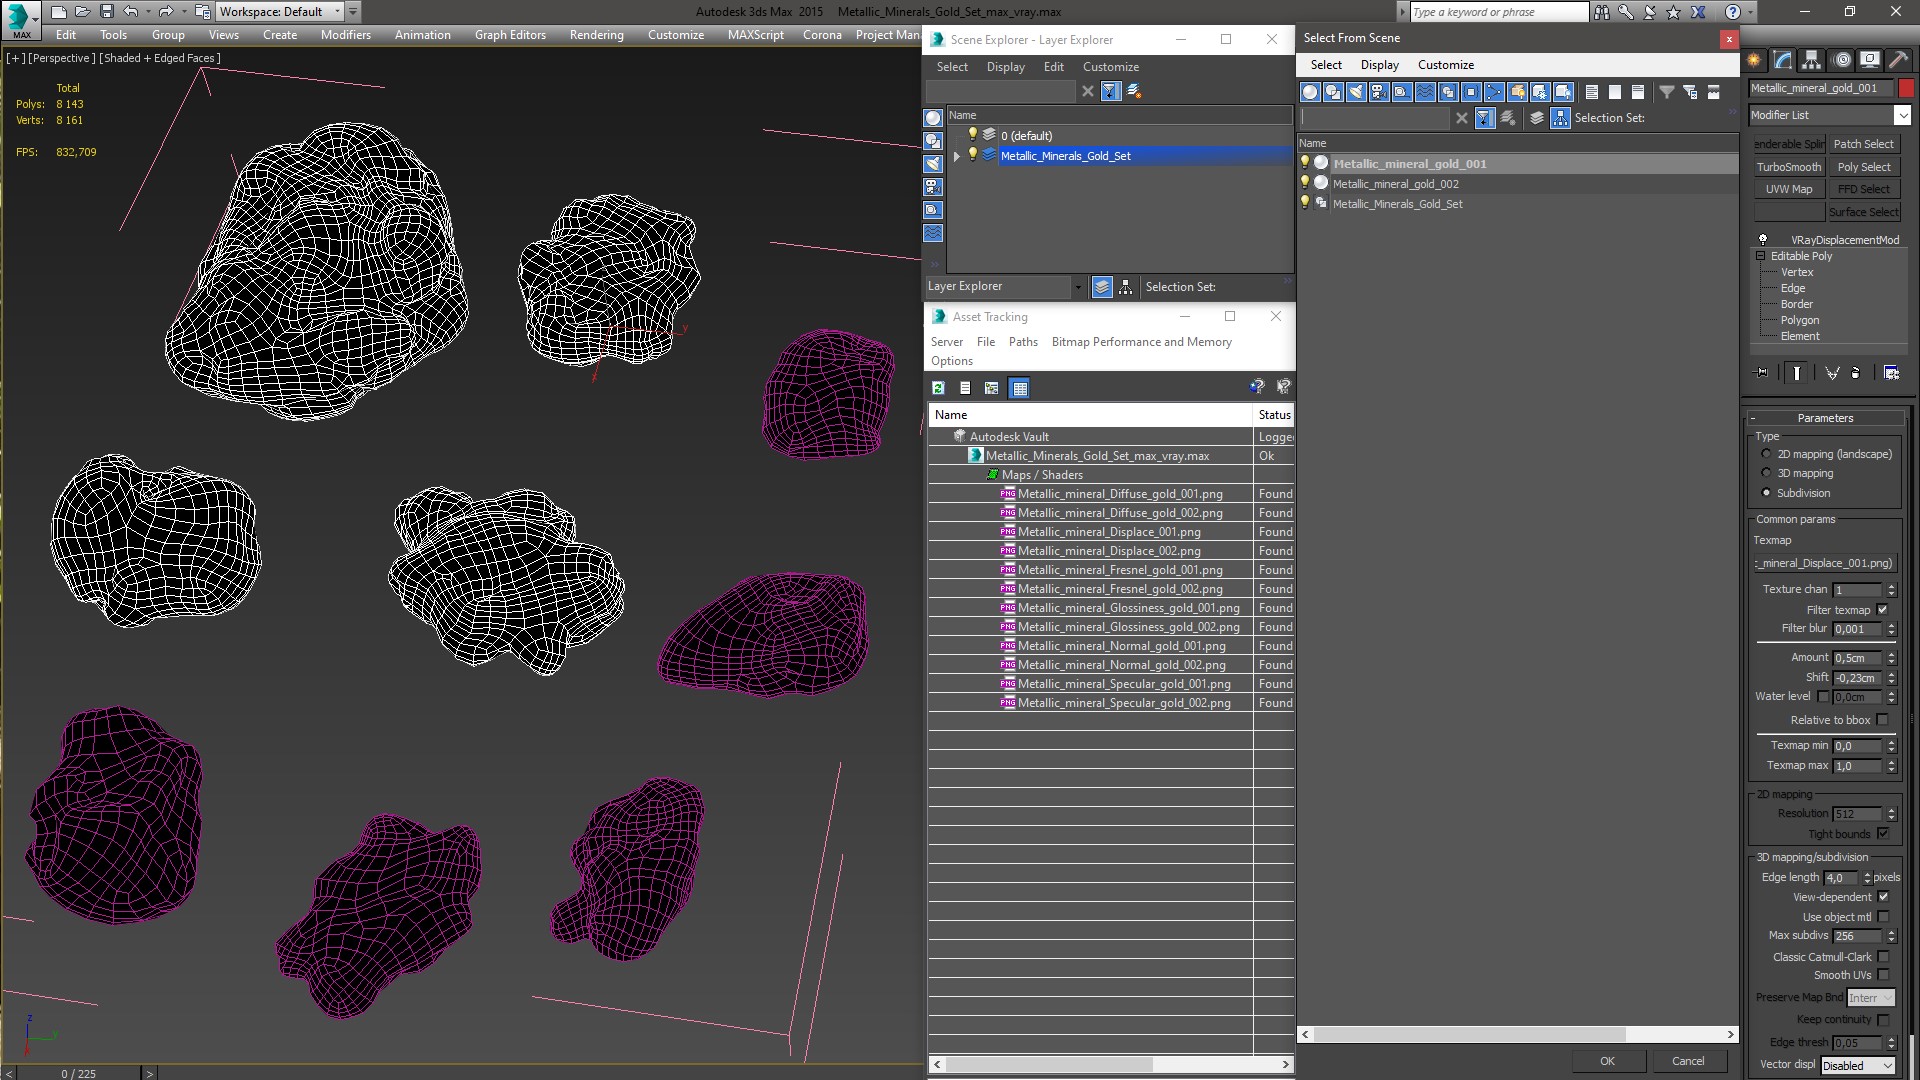Click Display Geometry filter in Select From Scene
Screen dimensions: 1920x1080
pos(1310,92)
